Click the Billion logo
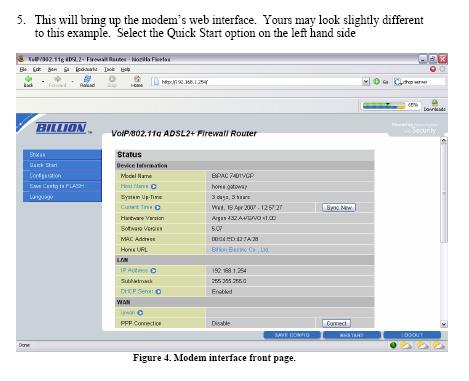Screen dimensions: 469x381 click(61, 128)
